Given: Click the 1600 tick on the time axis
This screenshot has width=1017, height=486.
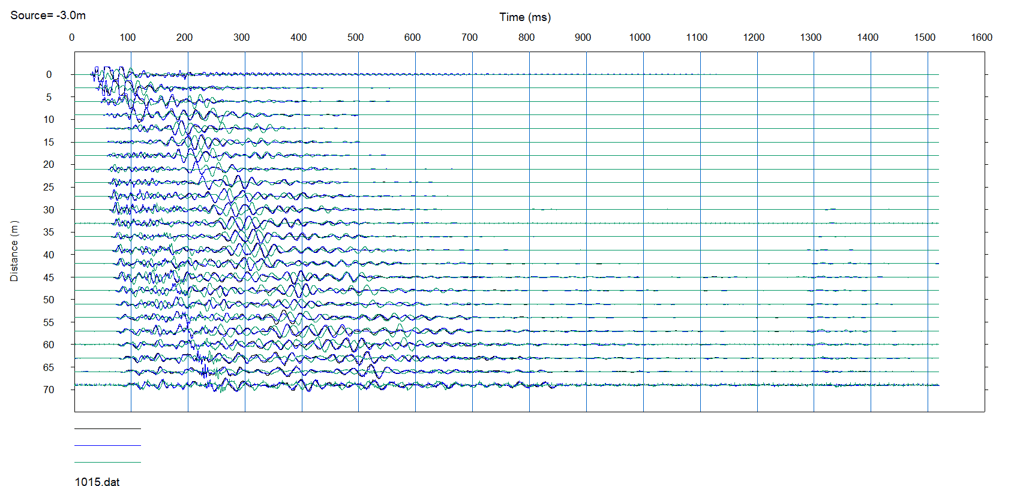Looking at the screenshot, I should point(982,37).
